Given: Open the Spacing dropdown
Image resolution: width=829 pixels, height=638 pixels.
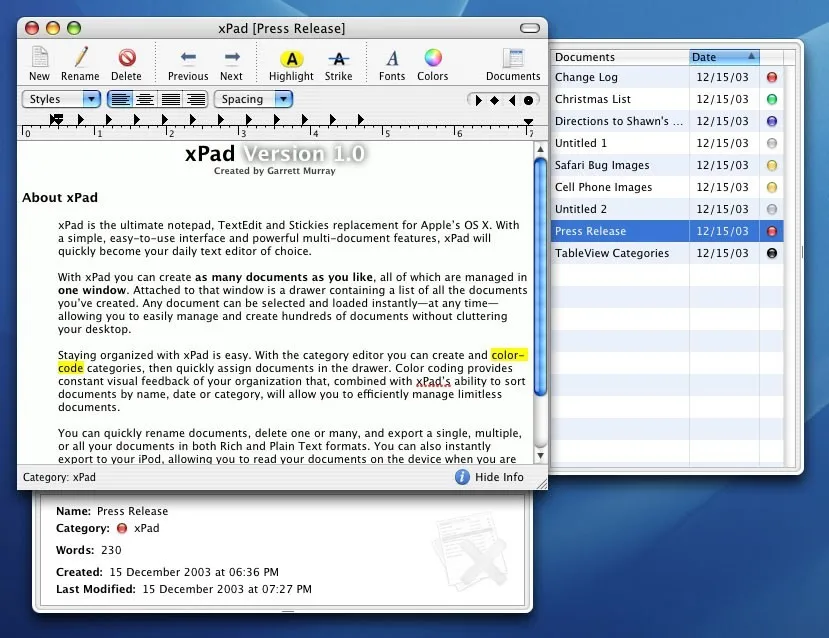Looking at the screenshot, I should point(252,99).
